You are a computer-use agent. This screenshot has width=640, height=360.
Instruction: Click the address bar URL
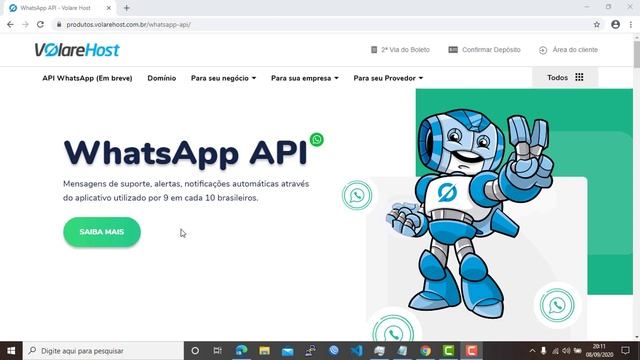(129, 24)
